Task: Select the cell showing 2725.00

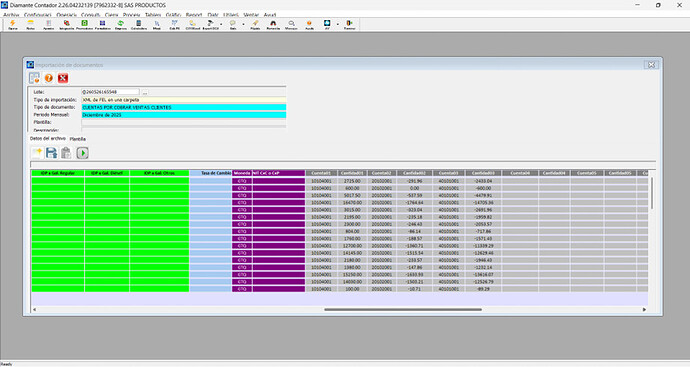Action: point(352,181)
